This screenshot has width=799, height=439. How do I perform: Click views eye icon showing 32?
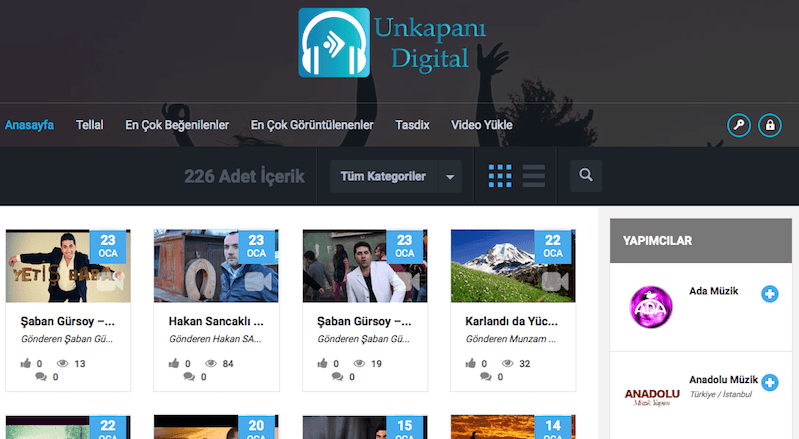tap(508, 364)
